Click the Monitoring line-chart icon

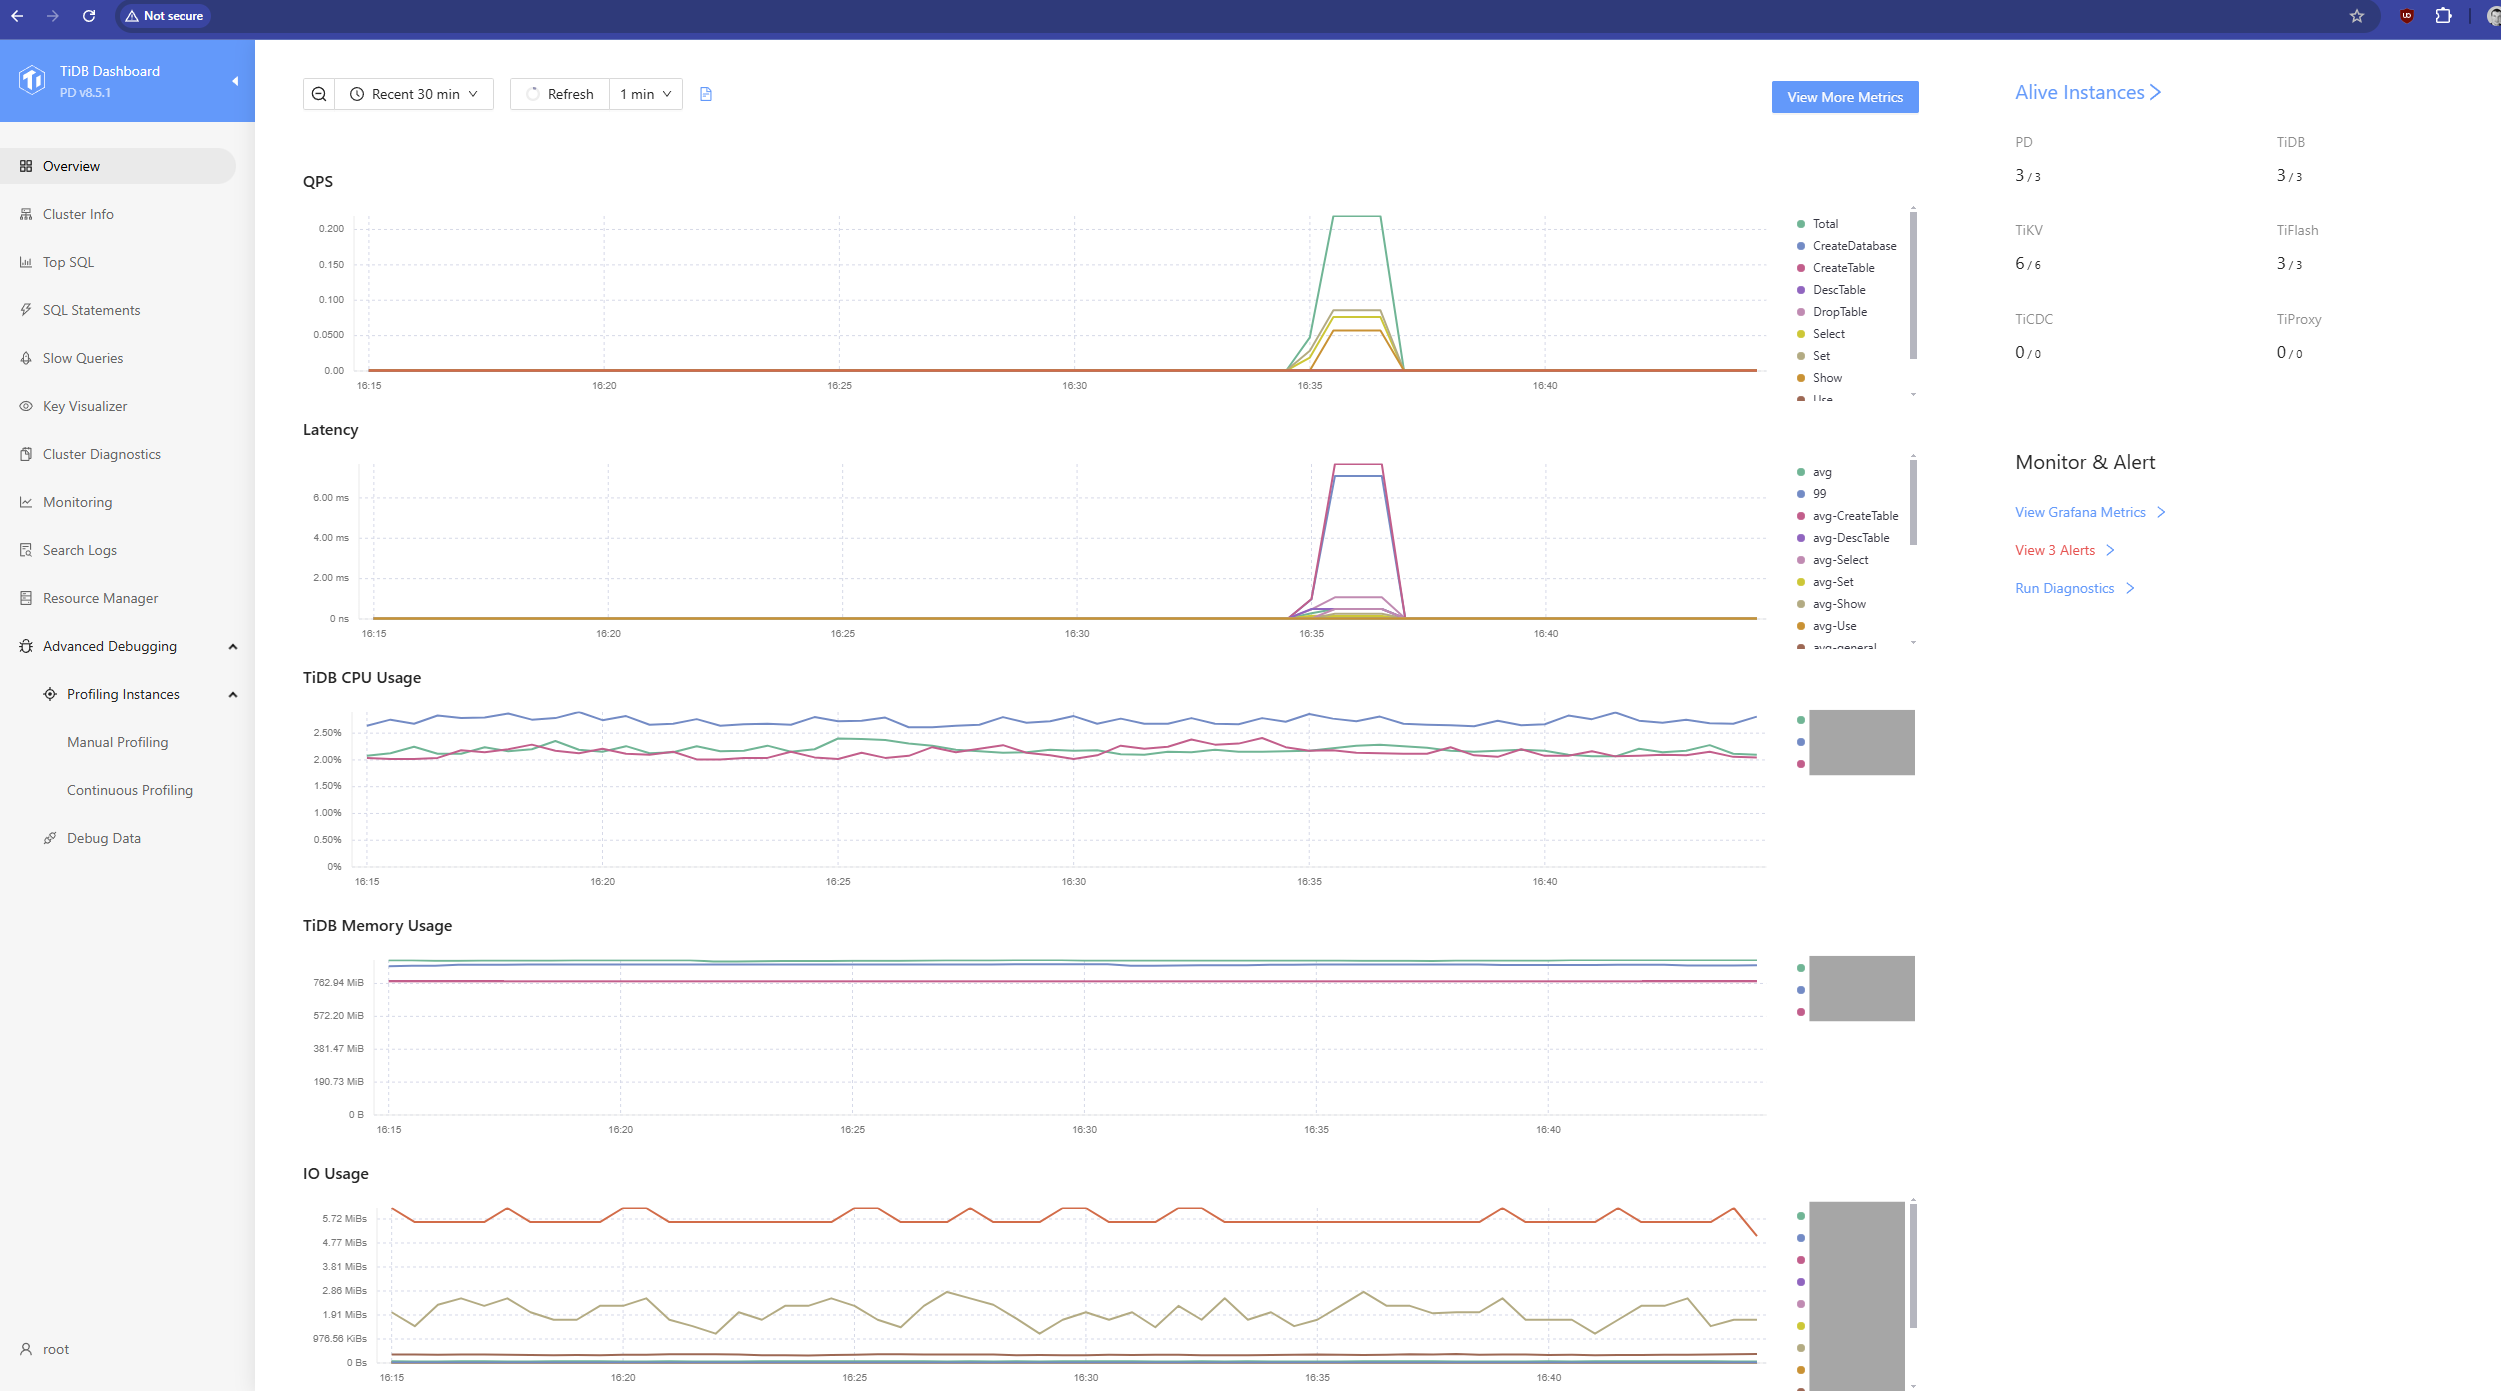[26, 502]
